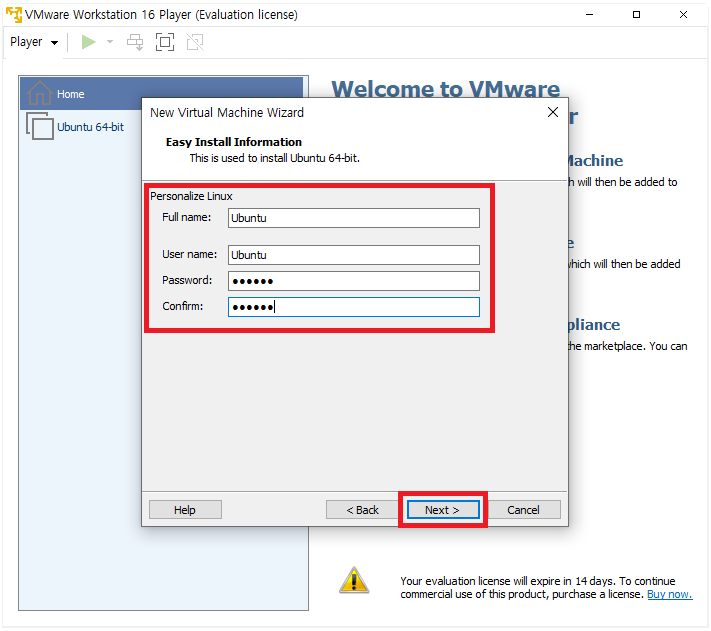
Task: Click the Confirm password field
Action: (354, 307)
